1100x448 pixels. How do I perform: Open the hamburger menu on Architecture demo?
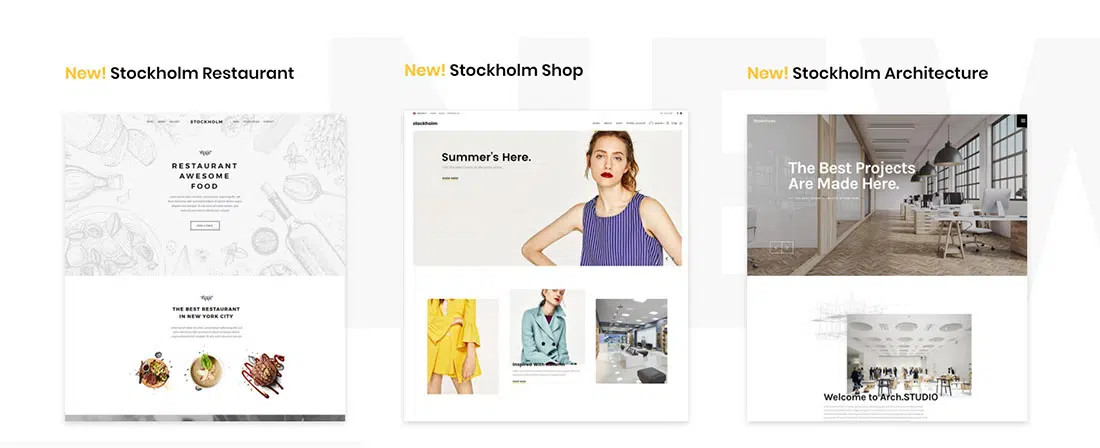pyautogui.click(x=1021, y=121)
